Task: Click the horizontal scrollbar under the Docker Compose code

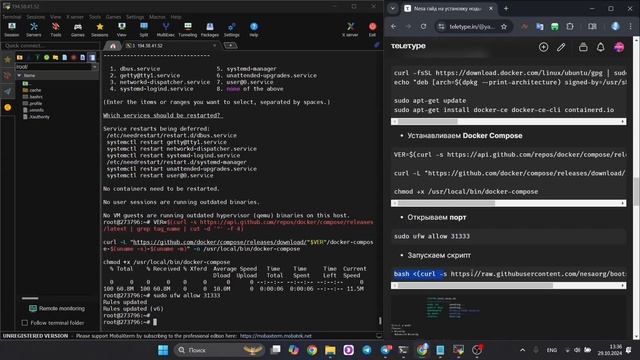Action: 509,203
